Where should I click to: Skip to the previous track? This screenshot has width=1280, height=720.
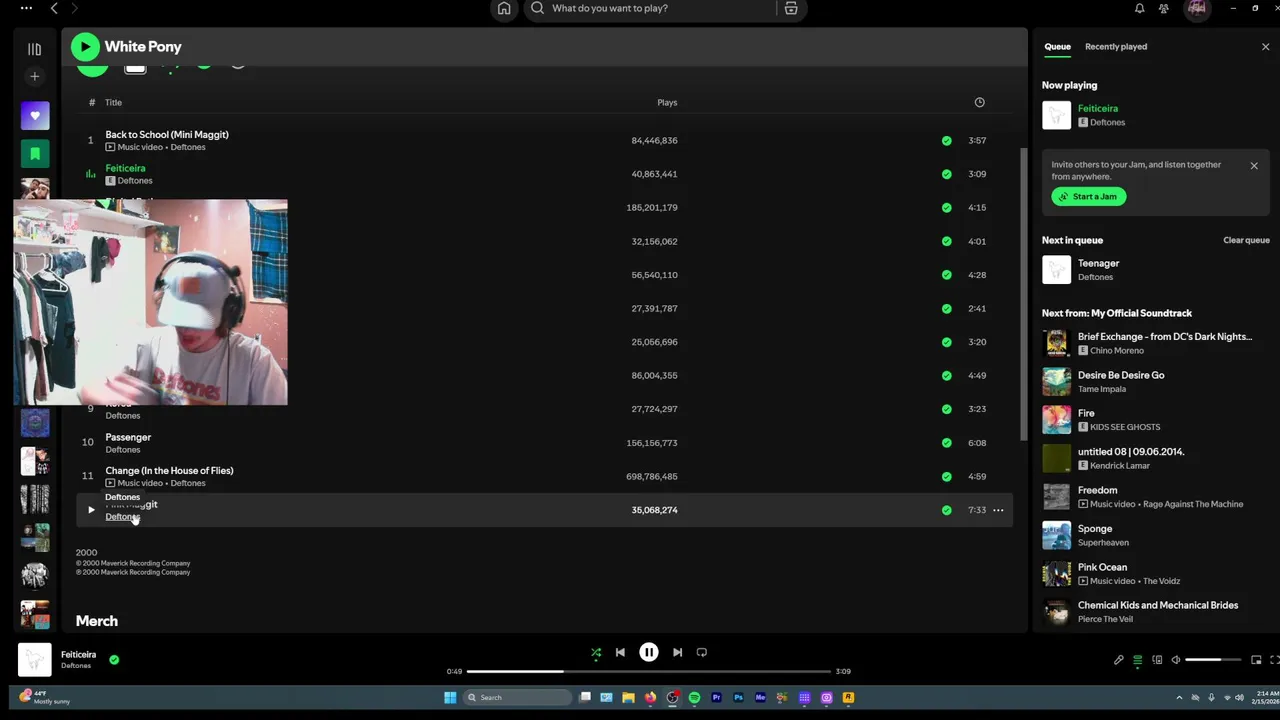[x=620, y=652]
